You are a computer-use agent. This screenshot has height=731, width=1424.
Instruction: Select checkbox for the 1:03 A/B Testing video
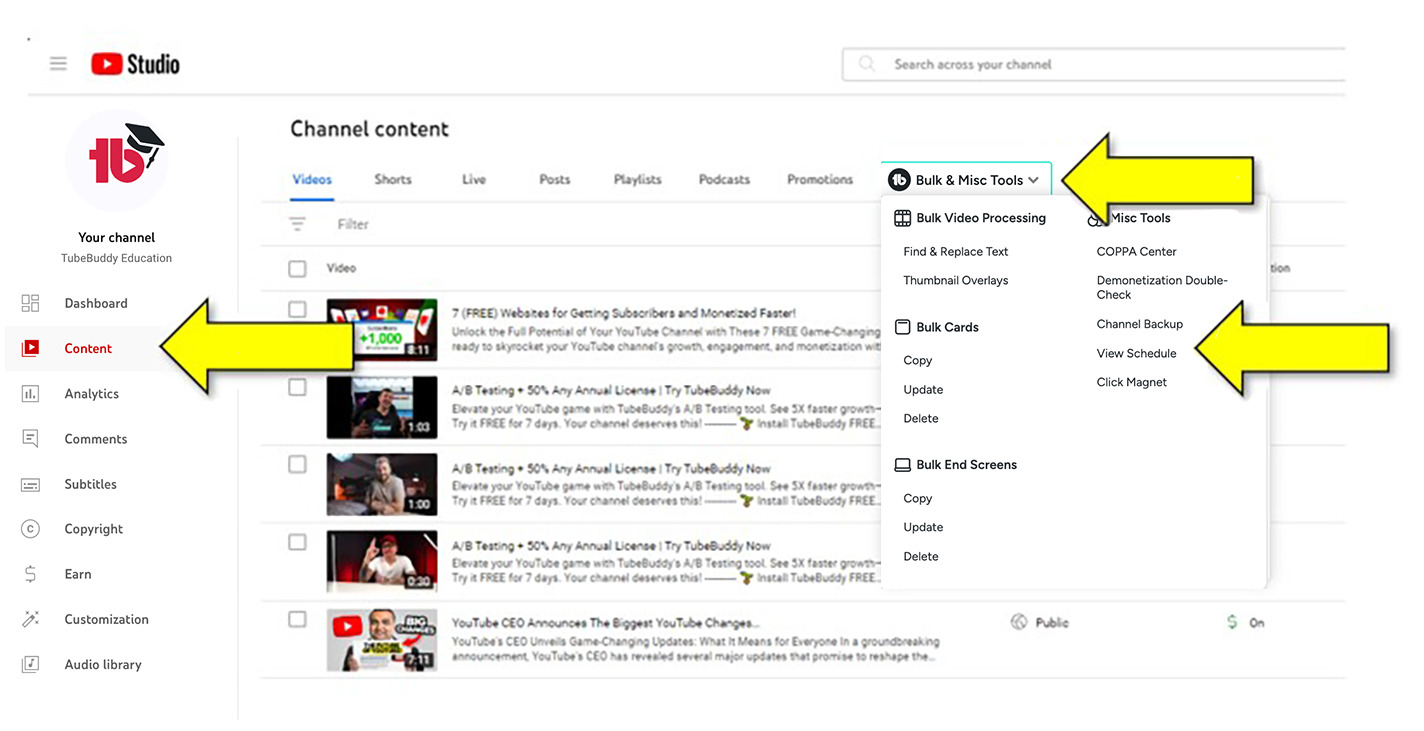coord(297,387)
